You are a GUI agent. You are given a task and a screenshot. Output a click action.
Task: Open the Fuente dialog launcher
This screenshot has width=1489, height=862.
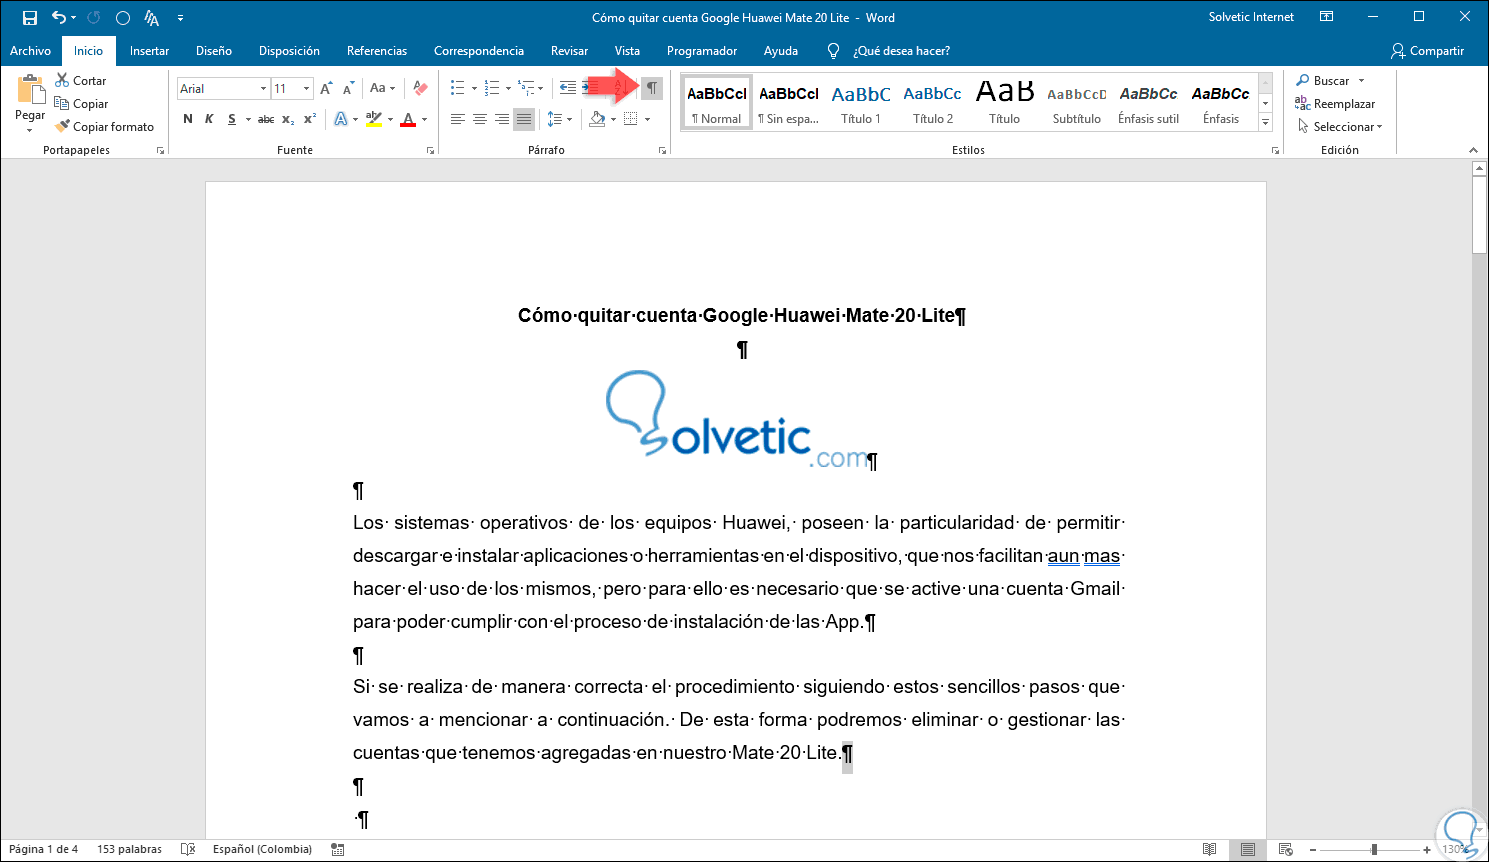tap(431, 150)
